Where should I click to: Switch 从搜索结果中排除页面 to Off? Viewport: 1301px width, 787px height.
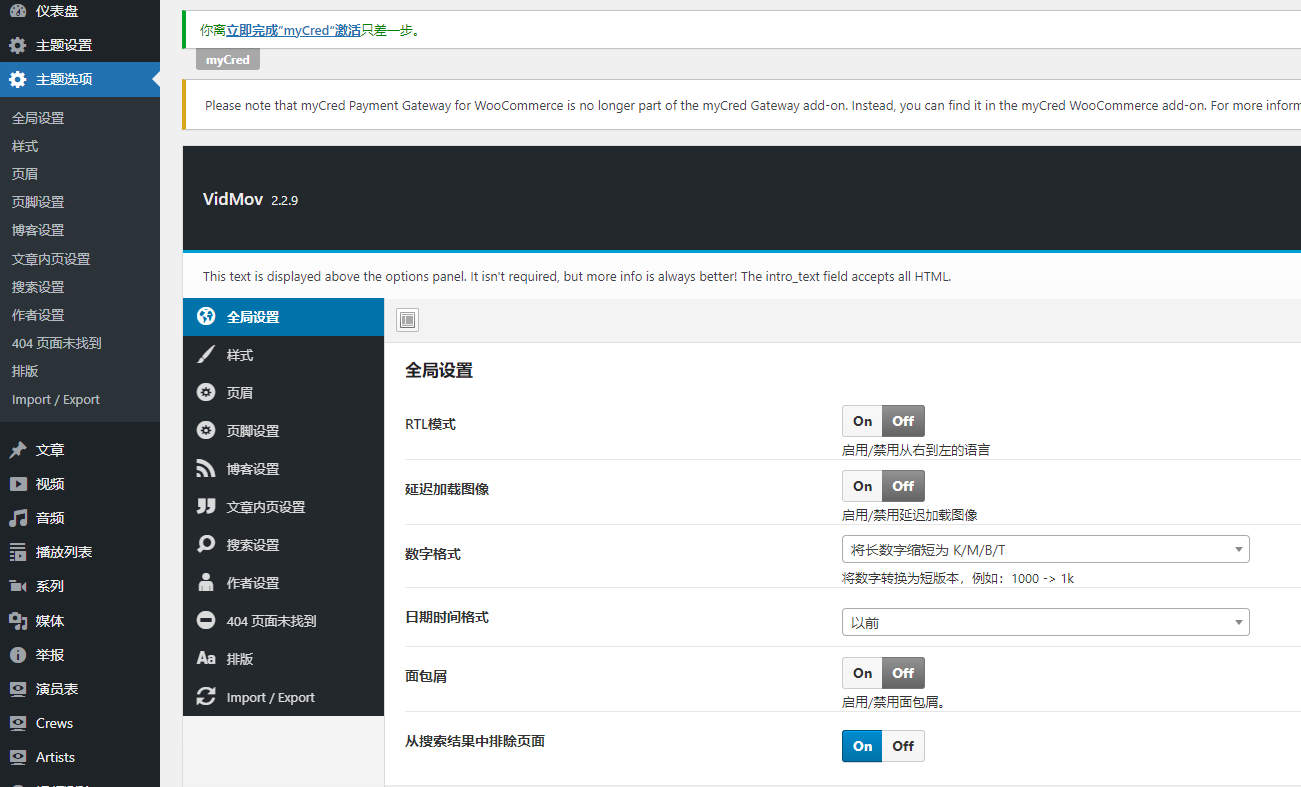pos(904,746)
